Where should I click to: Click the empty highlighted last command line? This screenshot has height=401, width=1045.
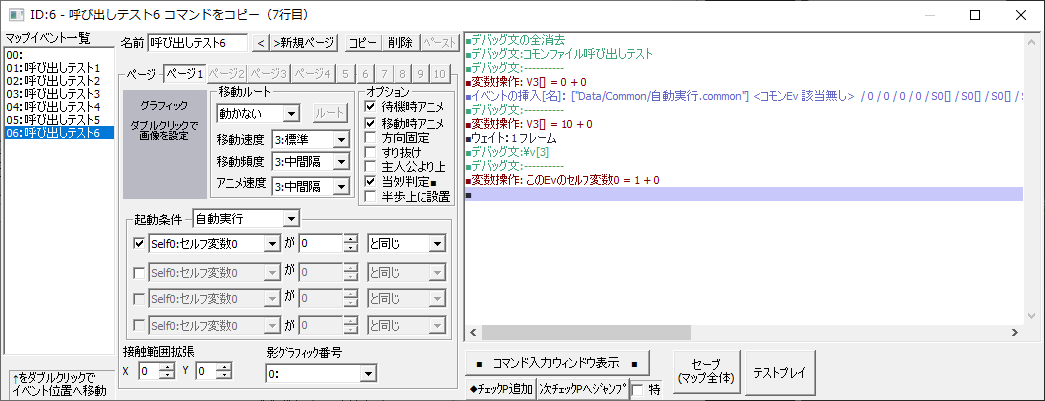click(745, 195)
